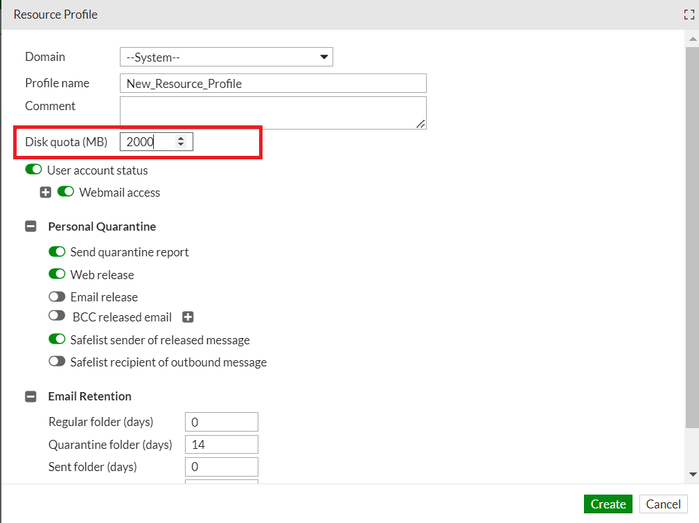Collapse the Email Retention section
This screenshot has height=523, width=699.
point(31,396)
